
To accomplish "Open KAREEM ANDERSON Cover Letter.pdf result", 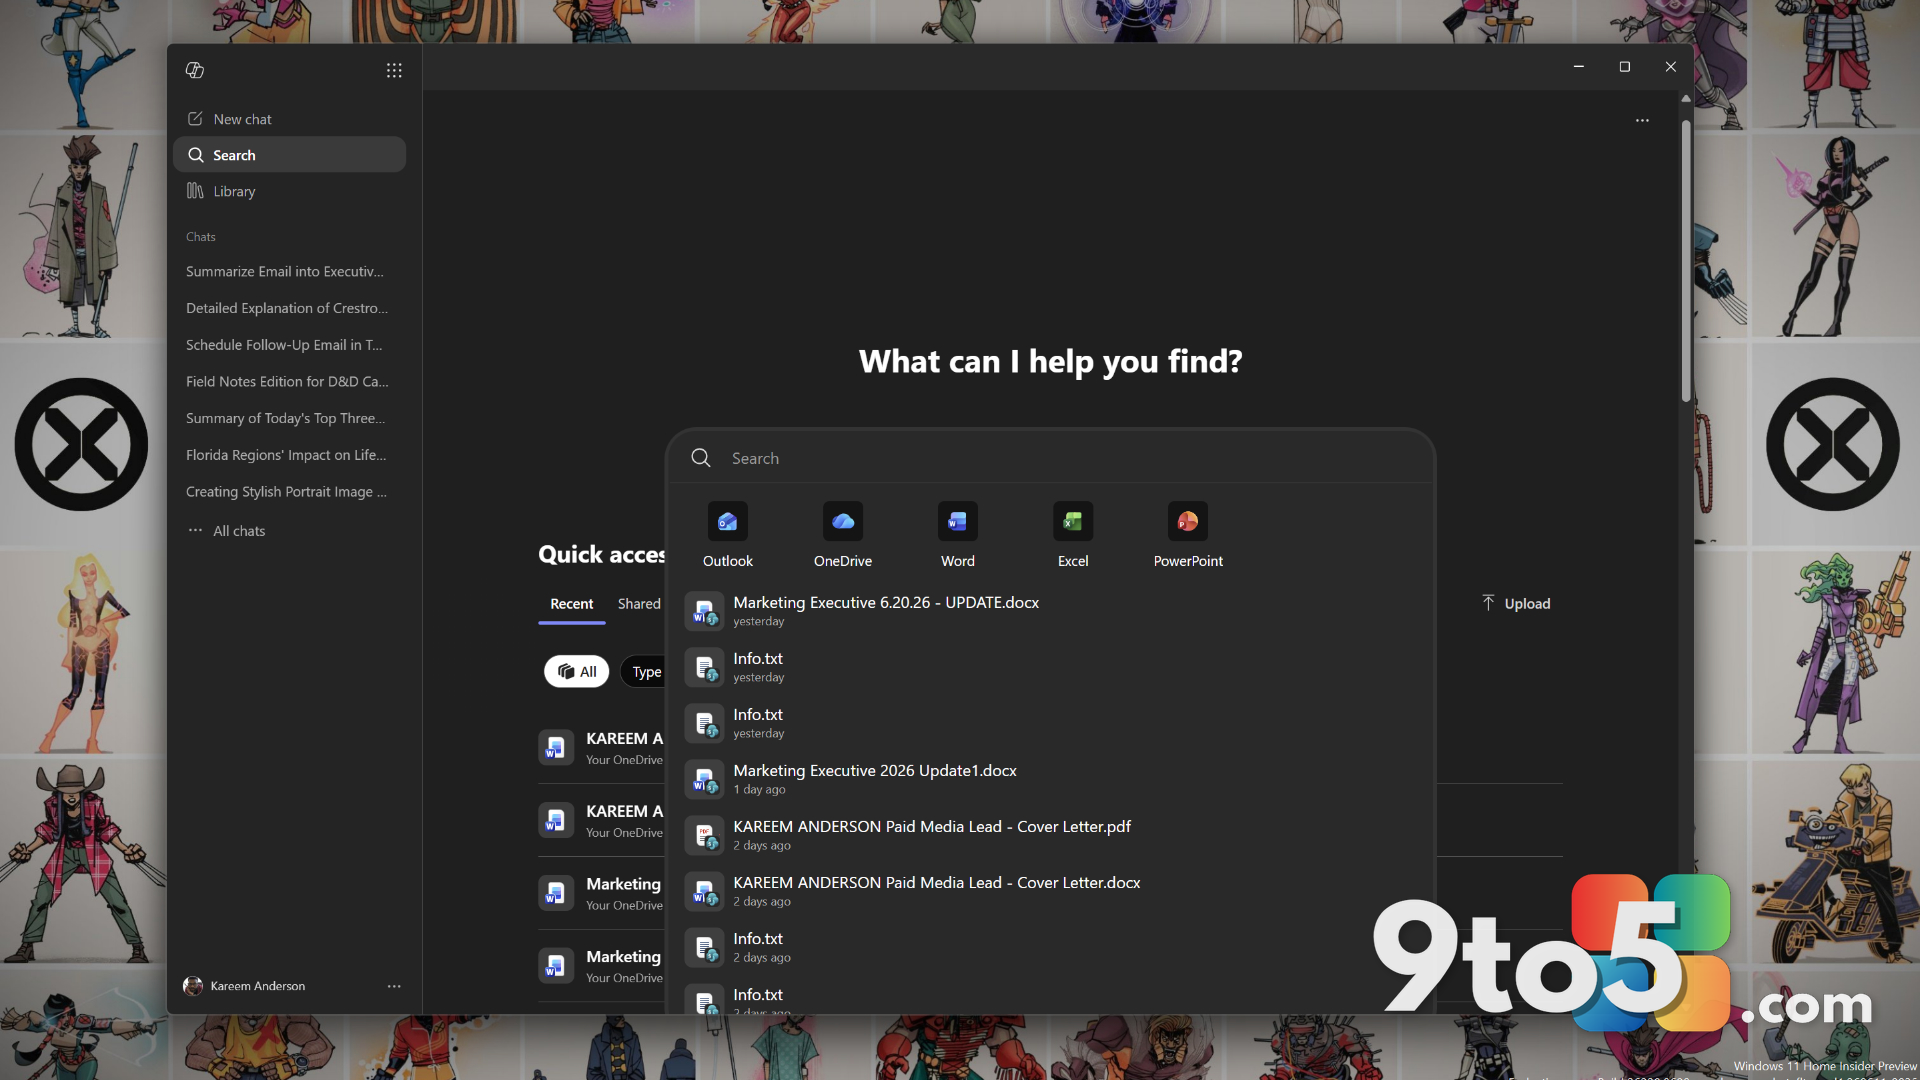I will click(x=1050, y=835).
